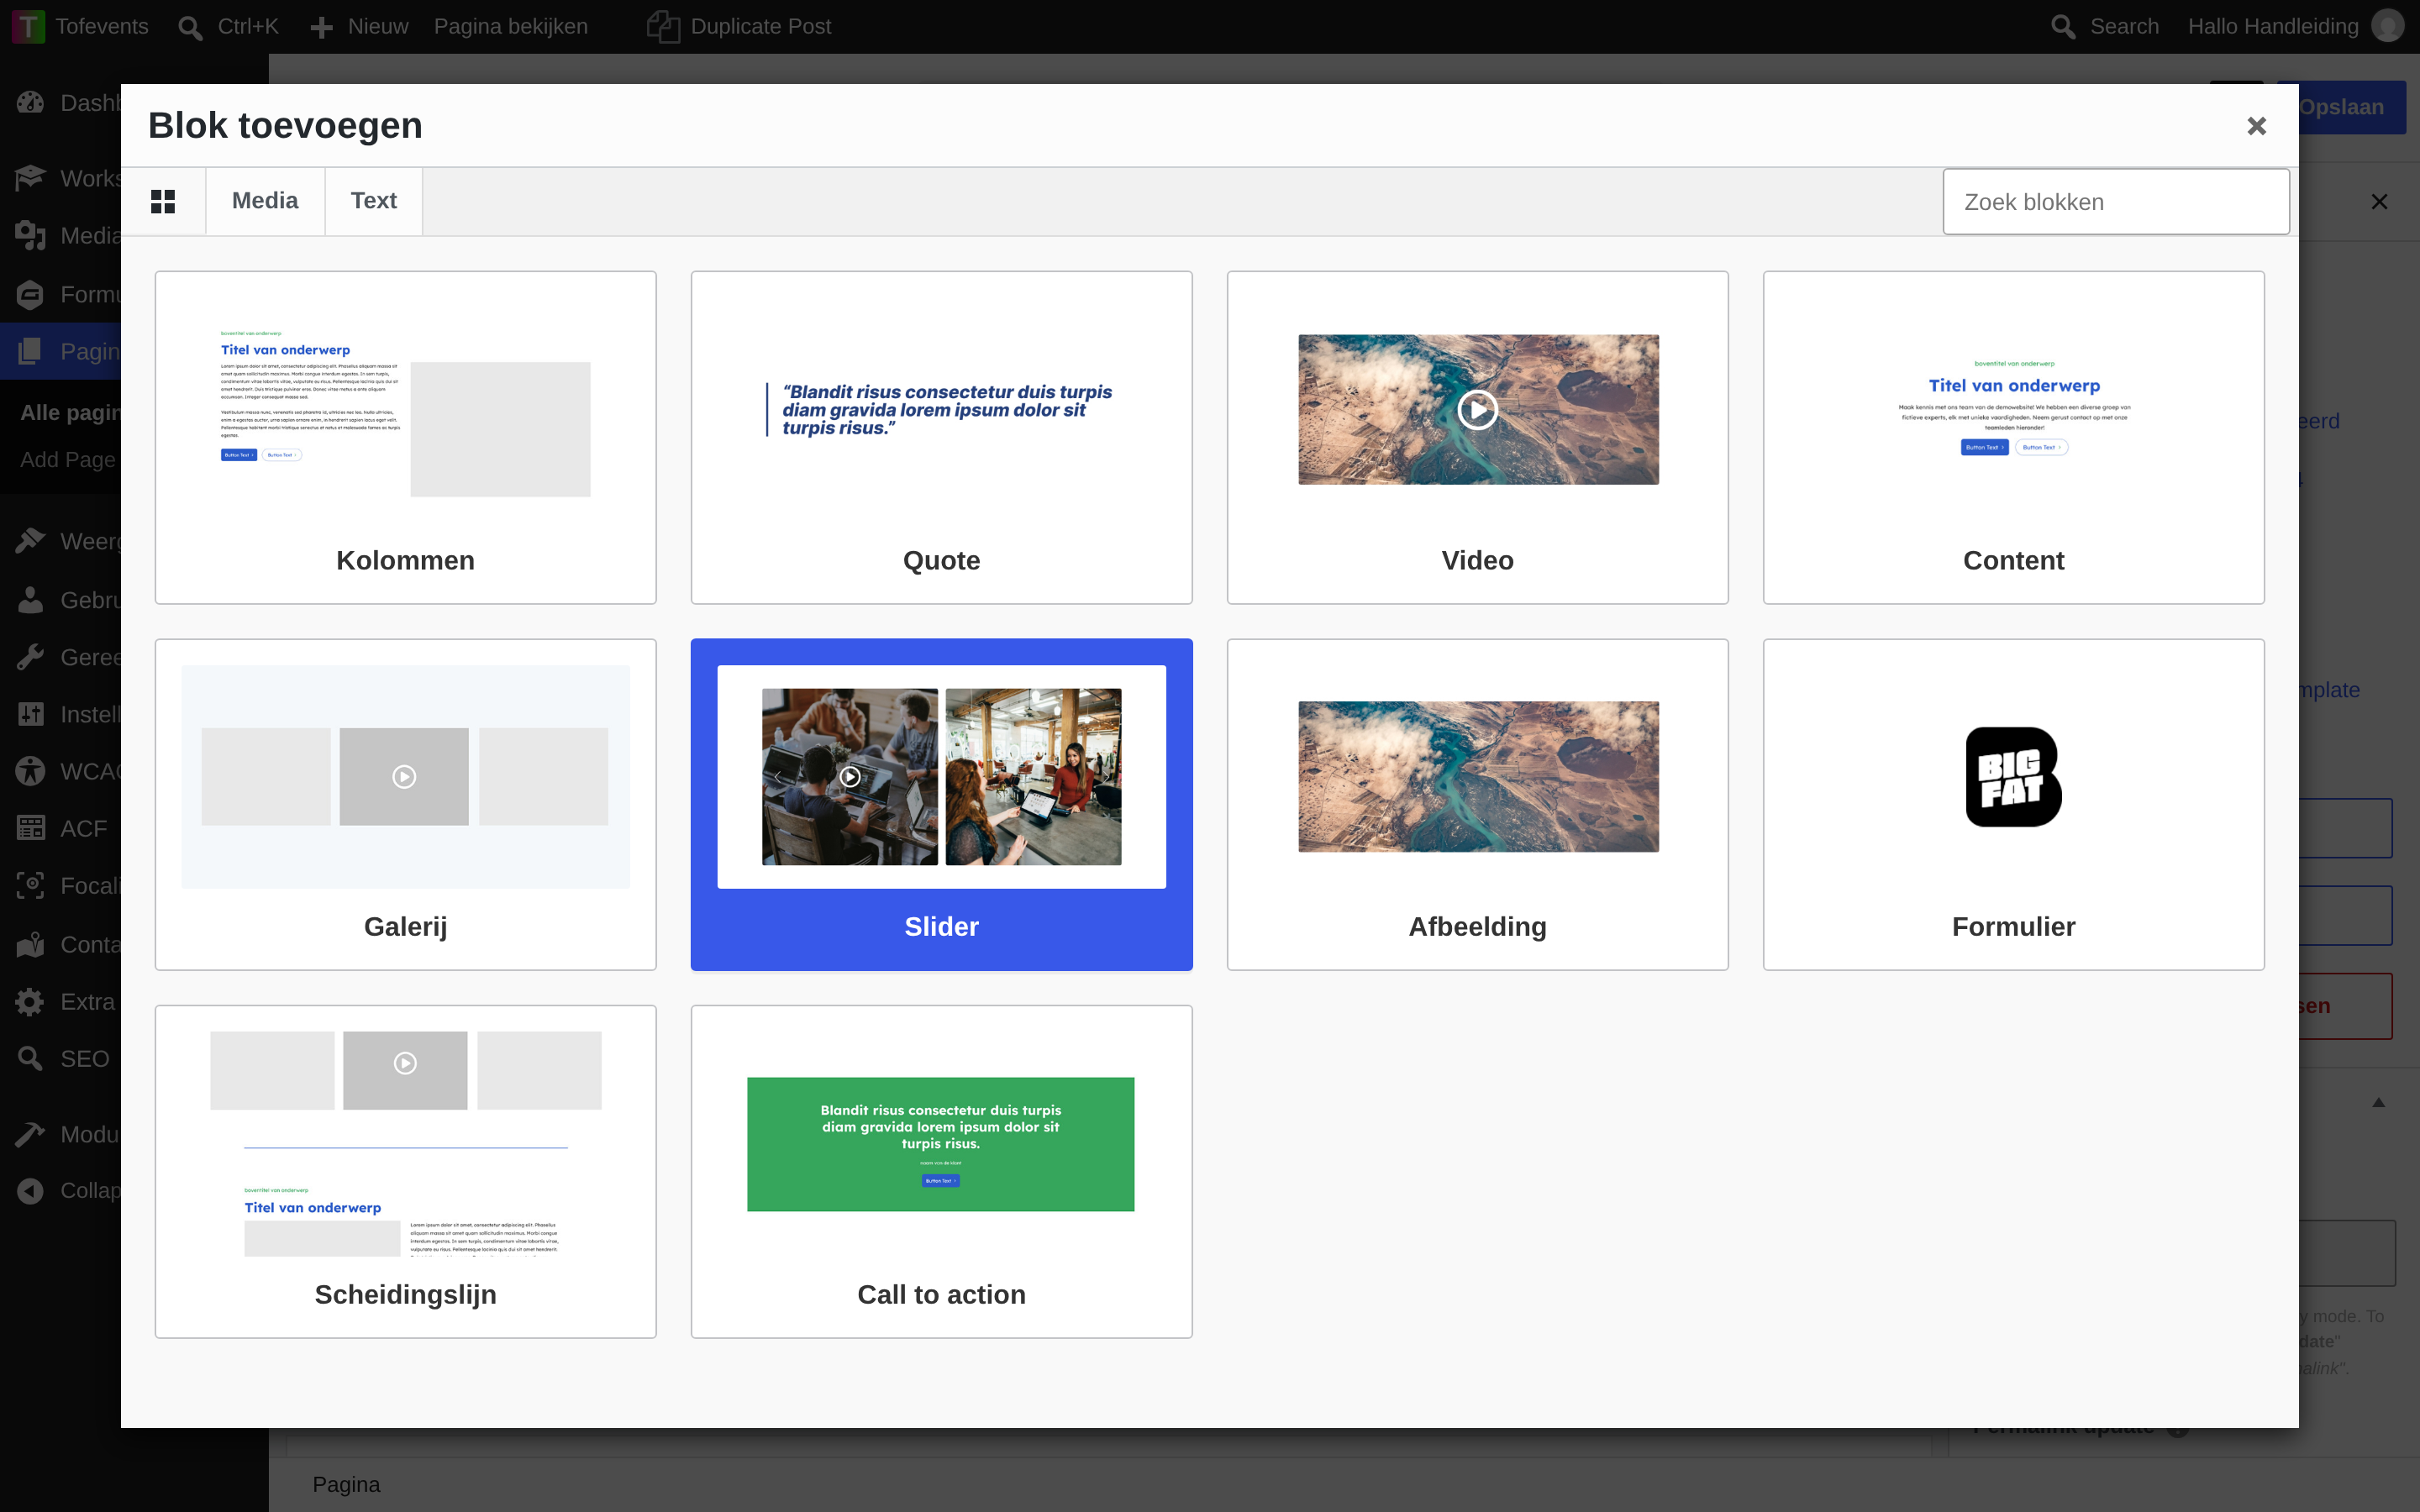Select the highlighted Slider block
The height and width of the screenshot is (1512, 2420).
(x=942, y=804)
